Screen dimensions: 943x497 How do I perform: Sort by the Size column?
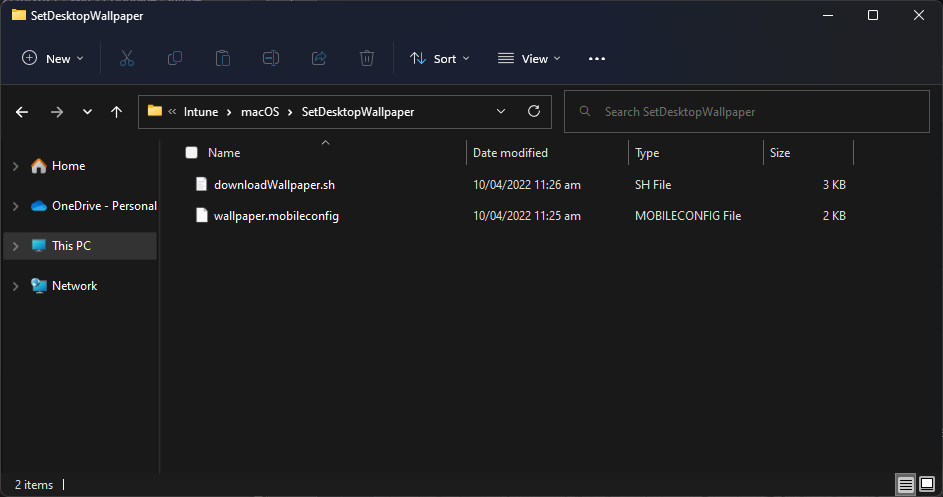click(x=780, y=153)
